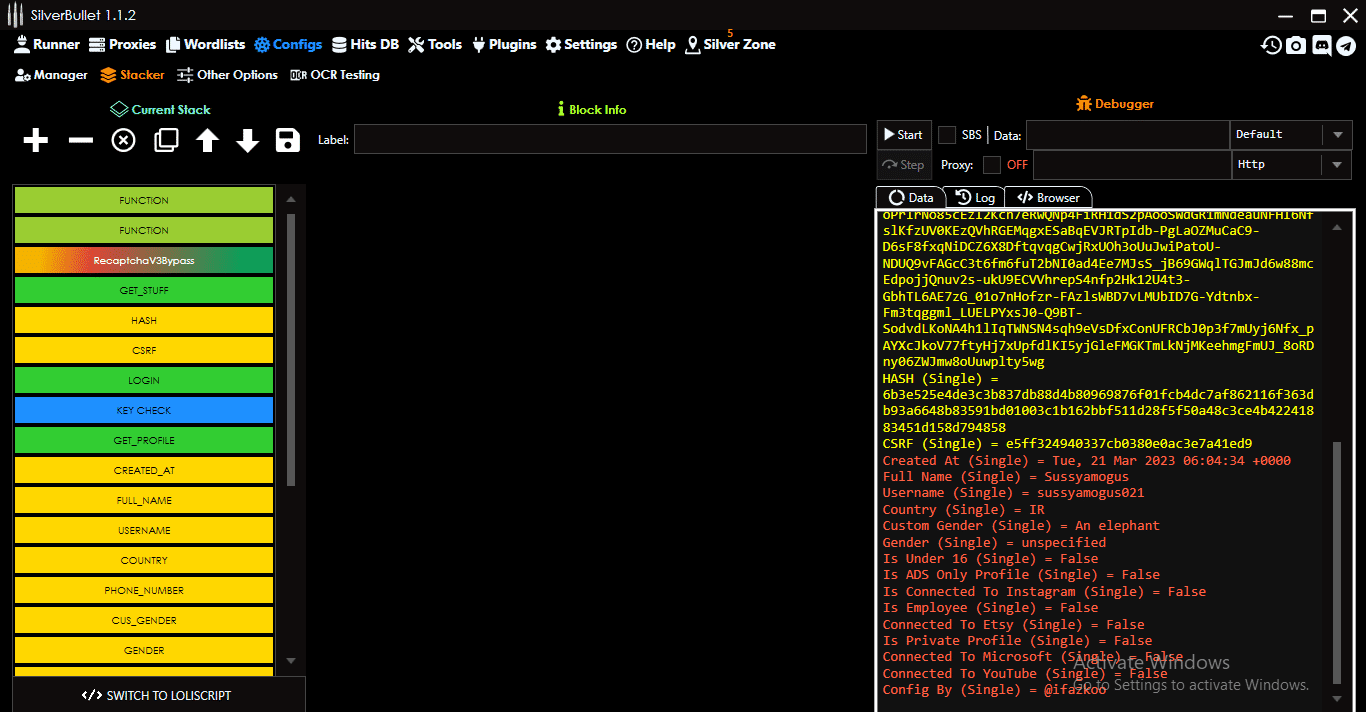Image resolution: width=1366 pixels, height=712 pixels.
Task: Open the Discord icon in the title bar
Action: pos(1322,45)
